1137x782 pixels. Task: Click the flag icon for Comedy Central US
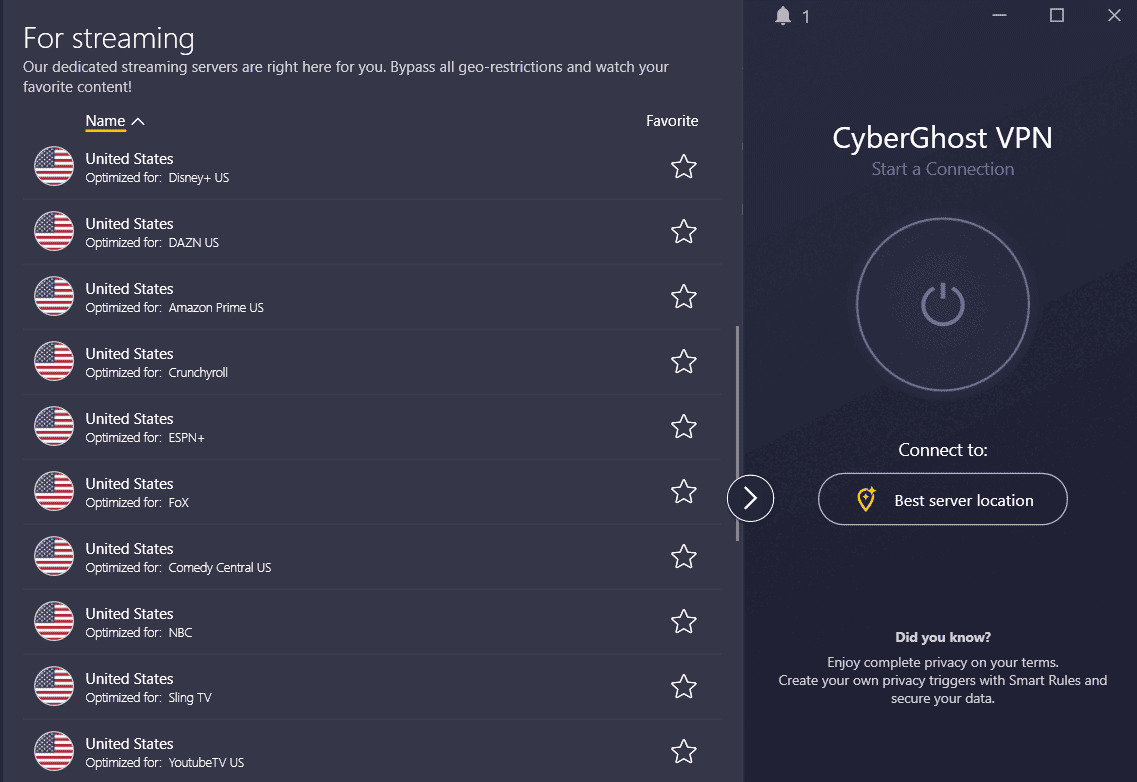click(54, 556)
